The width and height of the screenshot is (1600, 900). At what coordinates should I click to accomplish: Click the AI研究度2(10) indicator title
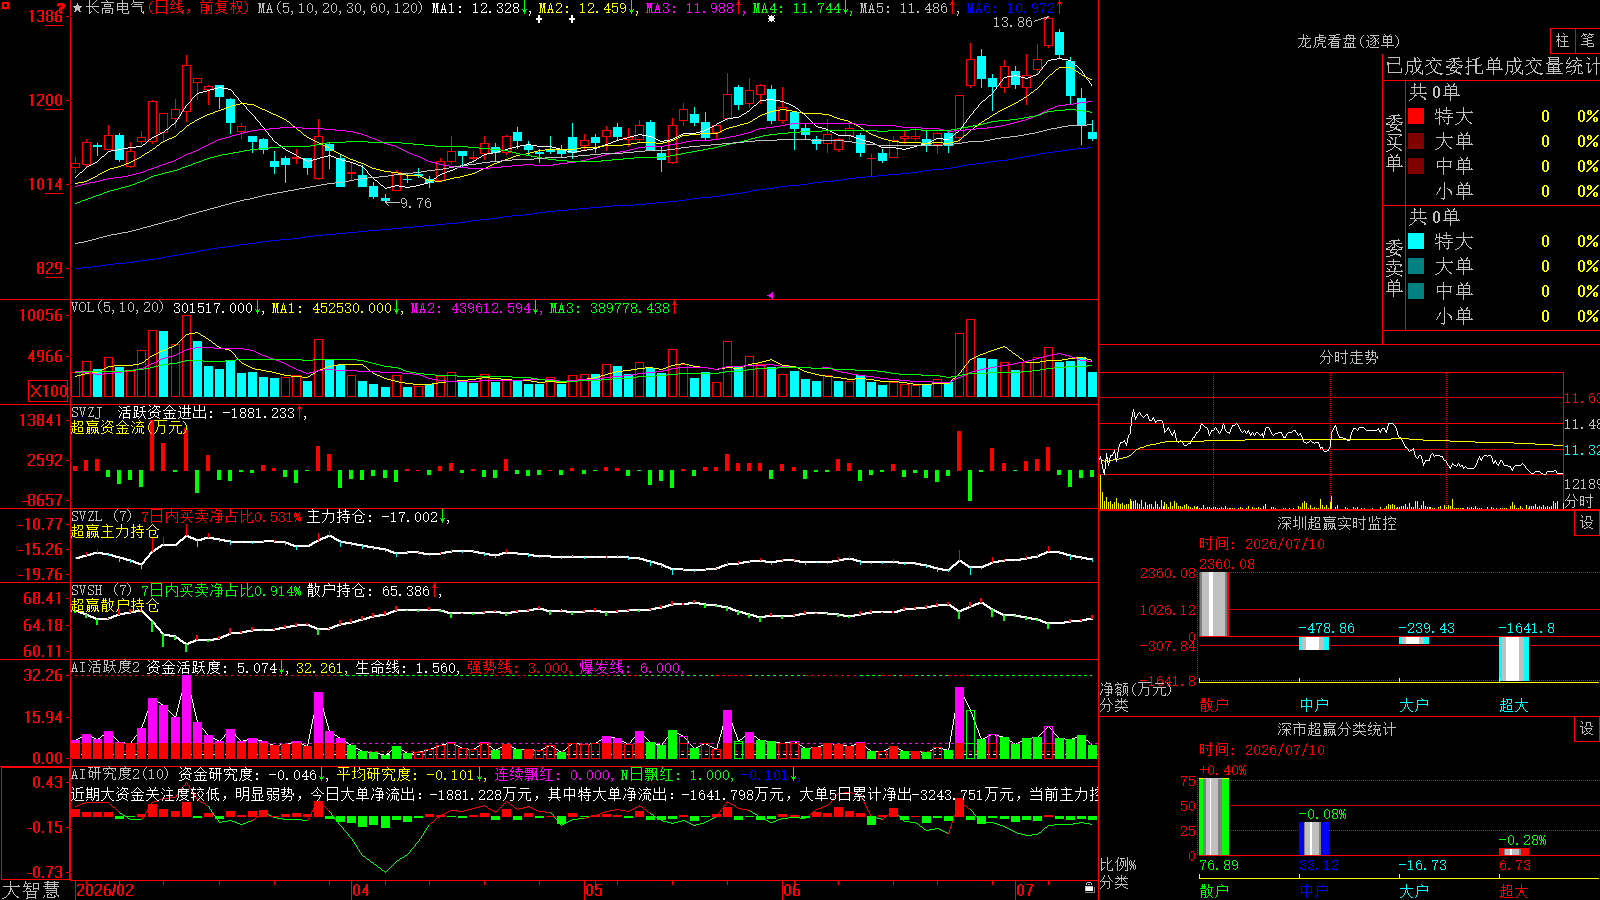121,774
